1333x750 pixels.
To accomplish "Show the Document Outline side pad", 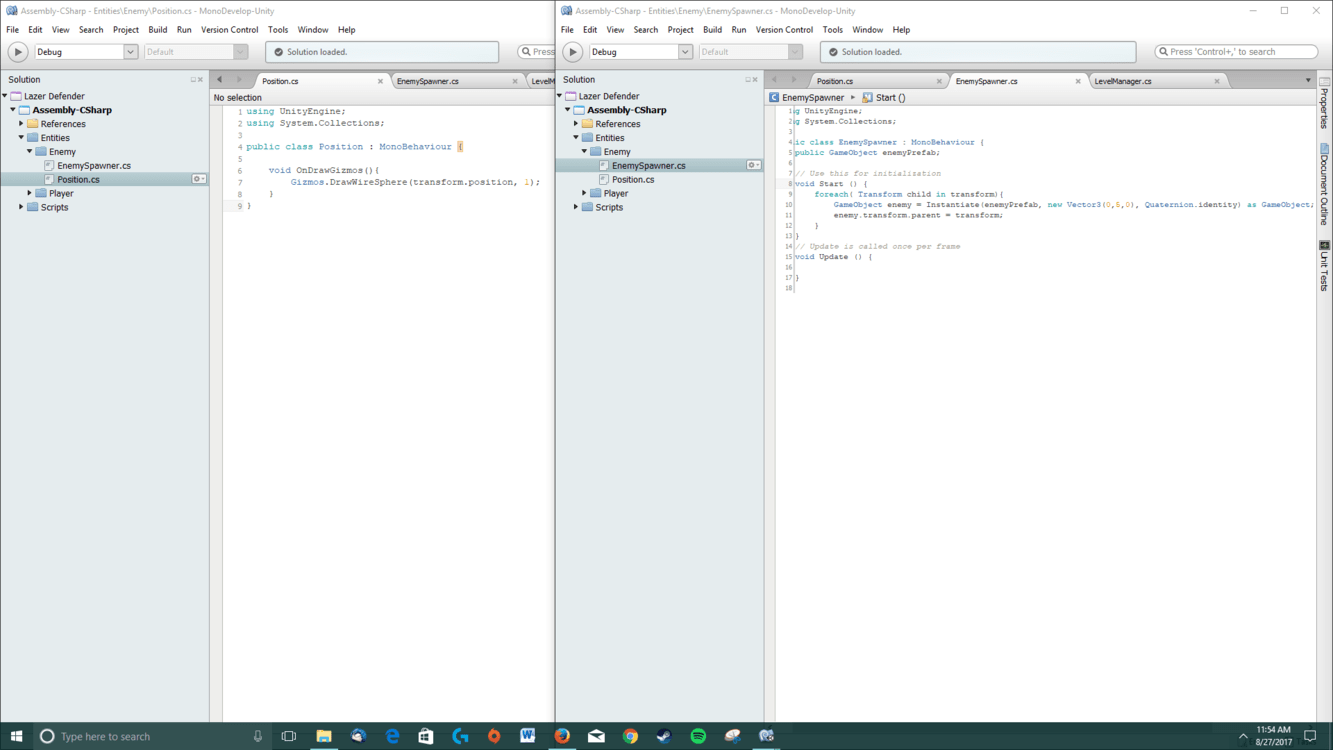I will [x=1324, y=185].
